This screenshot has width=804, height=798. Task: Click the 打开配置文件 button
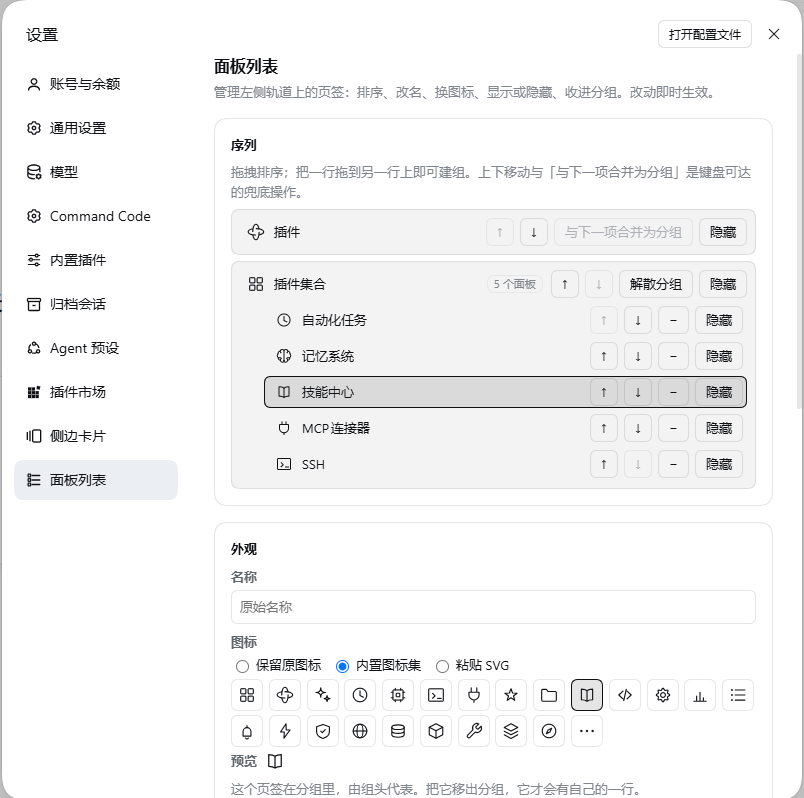(705, 34)
